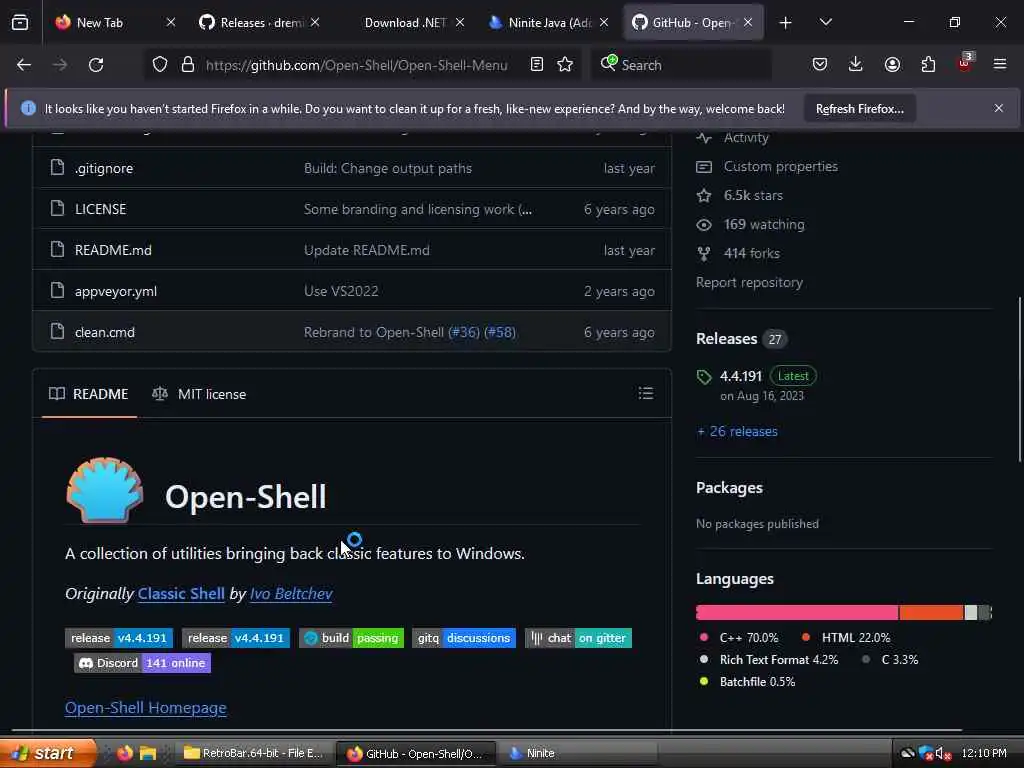Click the pink C++ language bar segment
The image size is (1024, 768).
(797, 613)
